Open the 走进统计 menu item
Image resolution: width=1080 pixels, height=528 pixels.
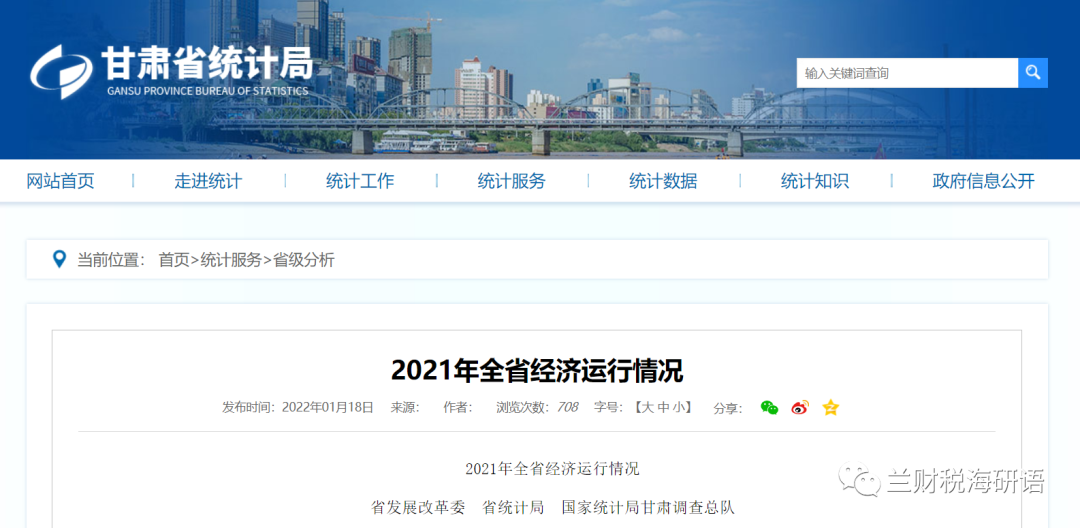(x=208, y=181)
